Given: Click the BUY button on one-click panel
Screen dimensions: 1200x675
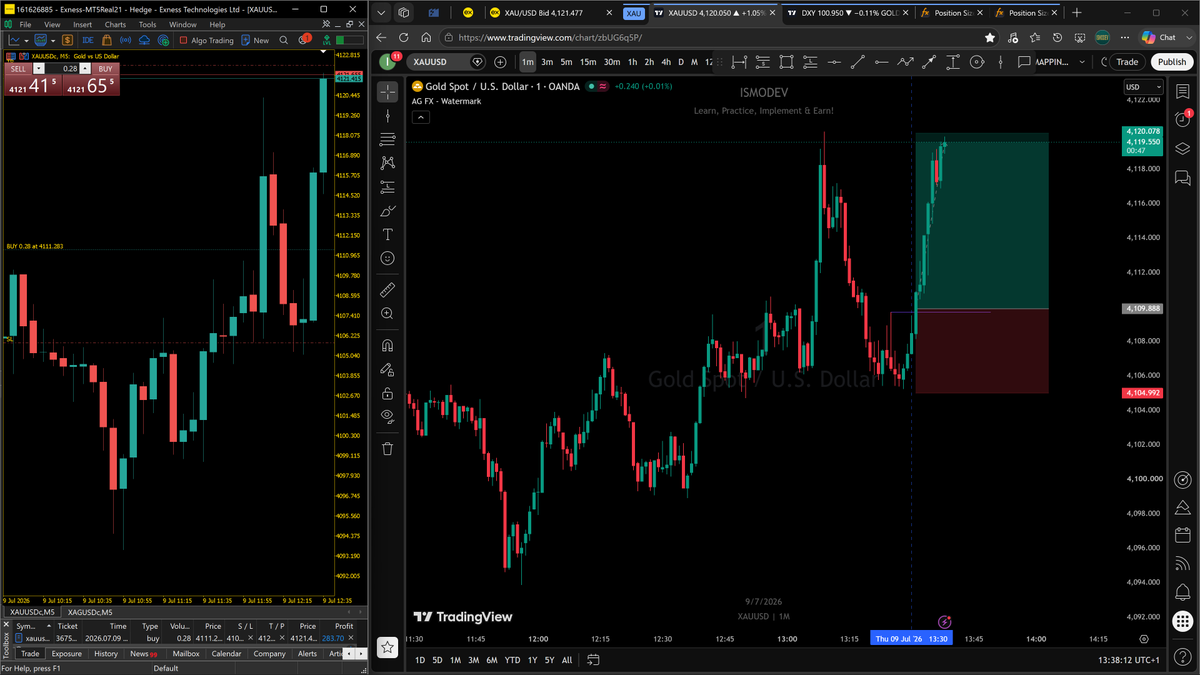Looking at the screenshot, I should [x=105, y=69].
